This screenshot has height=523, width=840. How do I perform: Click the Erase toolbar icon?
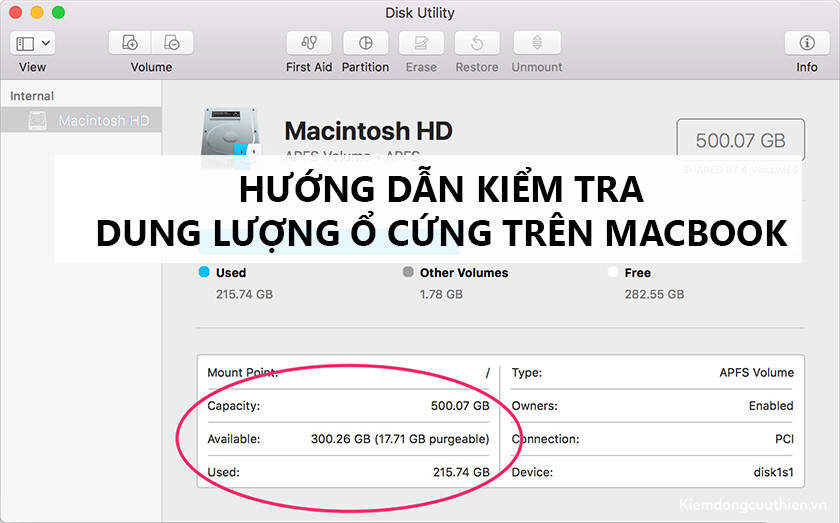(421, 43)
